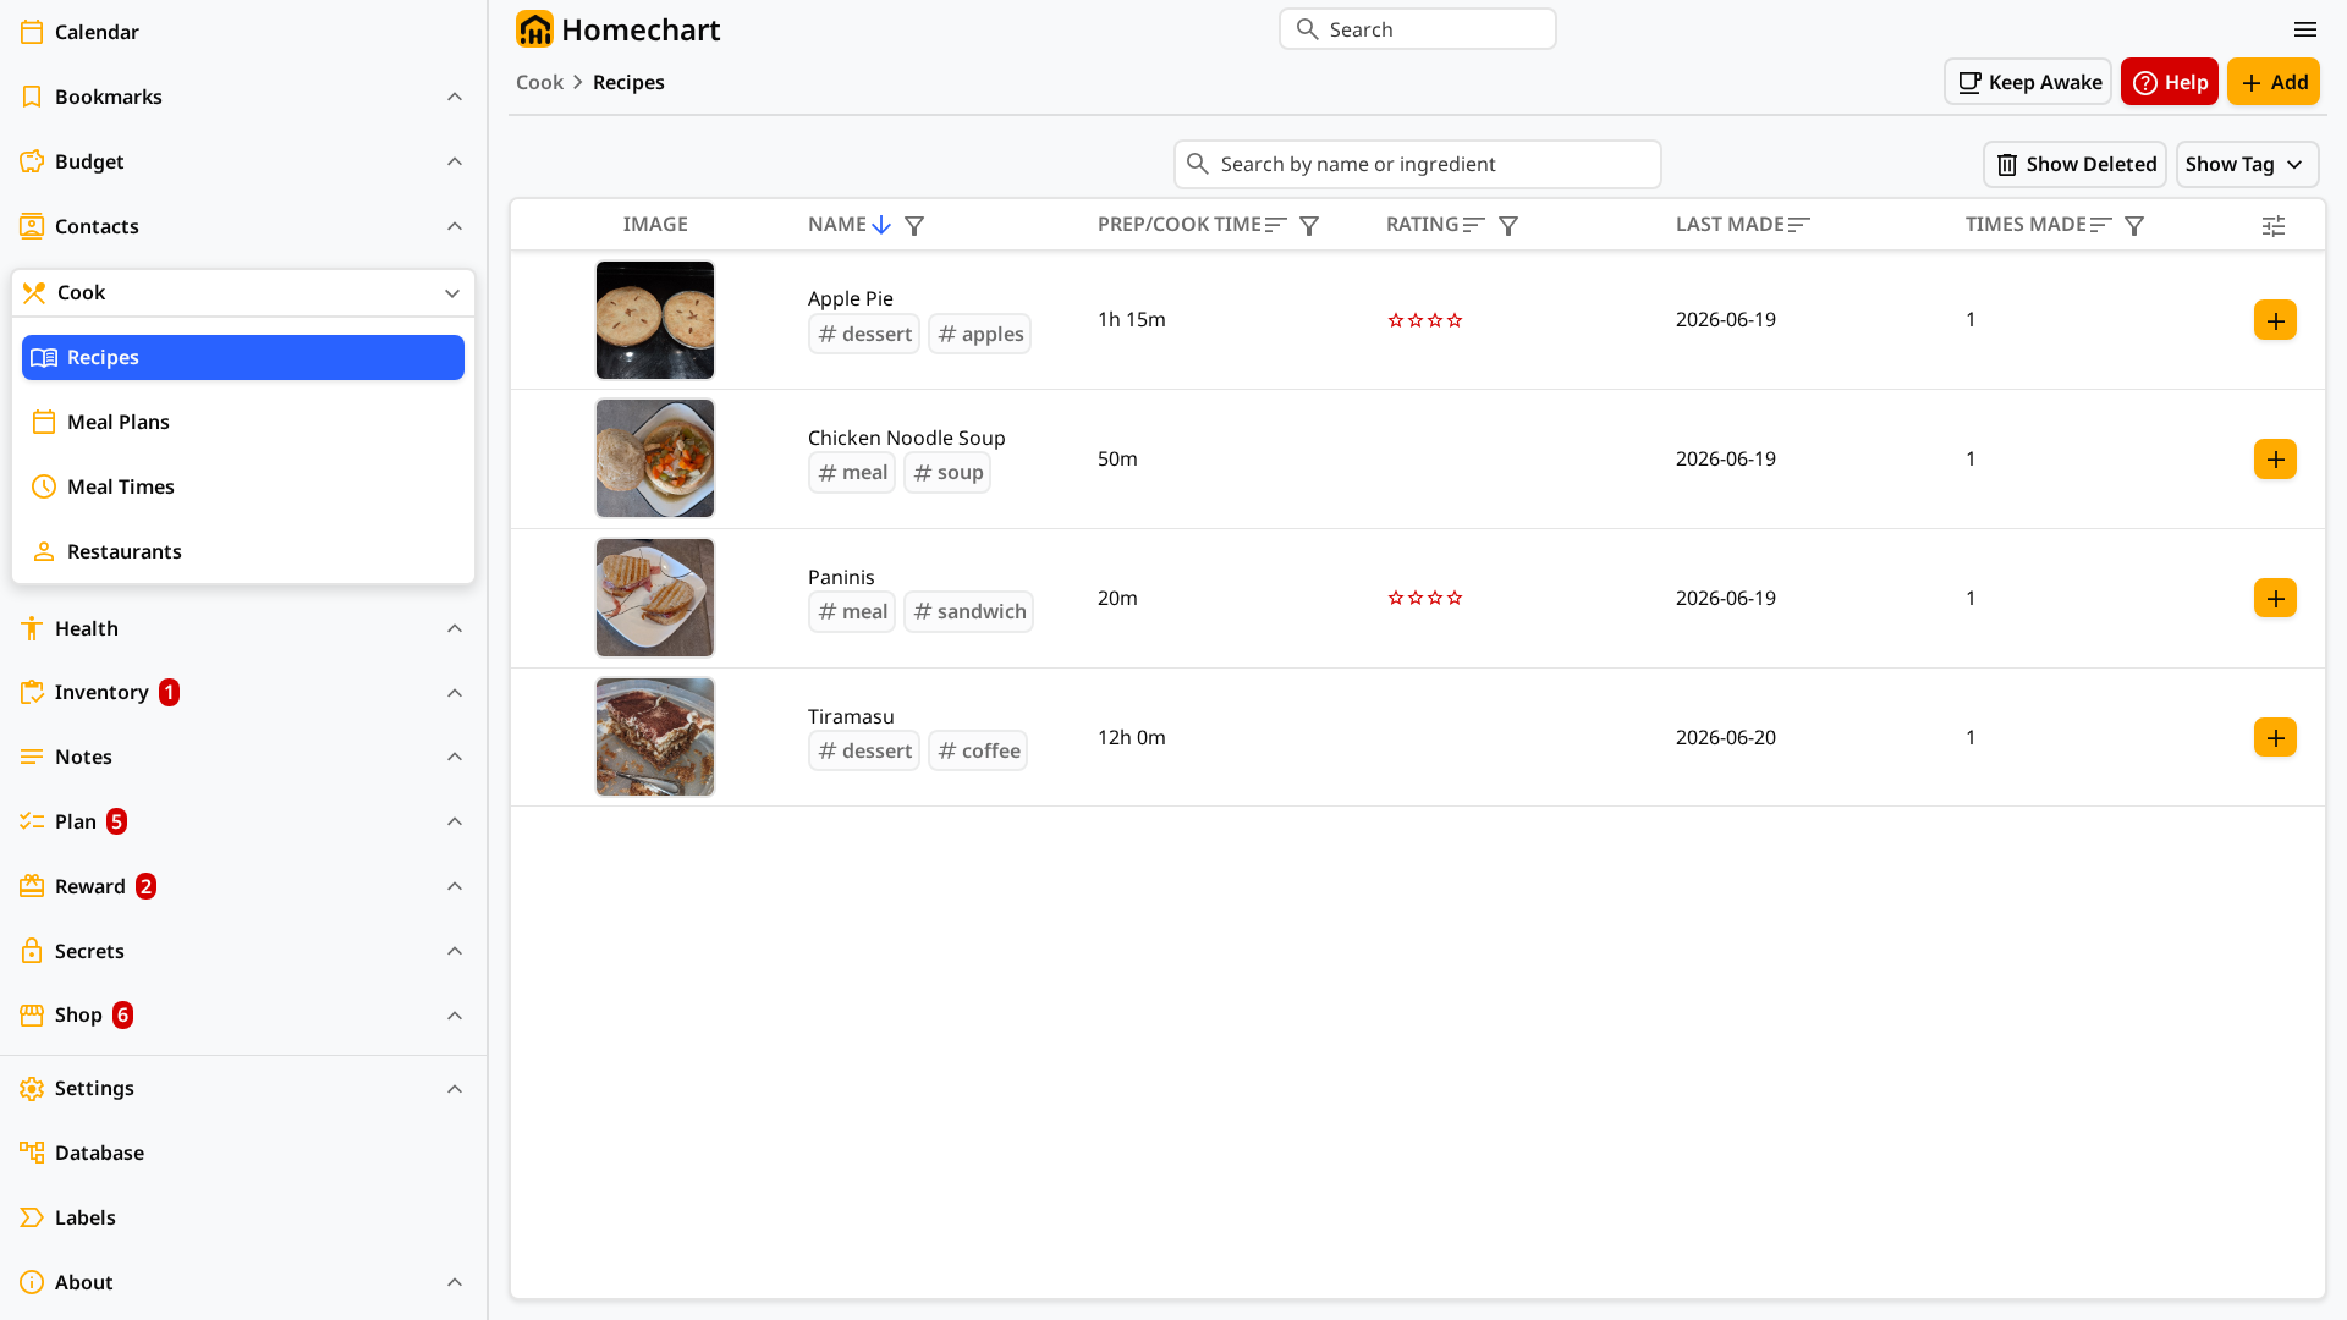Sort by Last Made icon
The height and width of the screenshot is (1320, 2347).
(x=1799, y=225)
